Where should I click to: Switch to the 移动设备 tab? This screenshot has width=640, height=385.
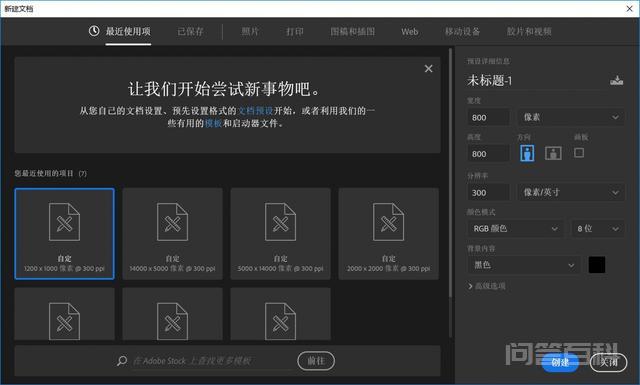[462, 31]
